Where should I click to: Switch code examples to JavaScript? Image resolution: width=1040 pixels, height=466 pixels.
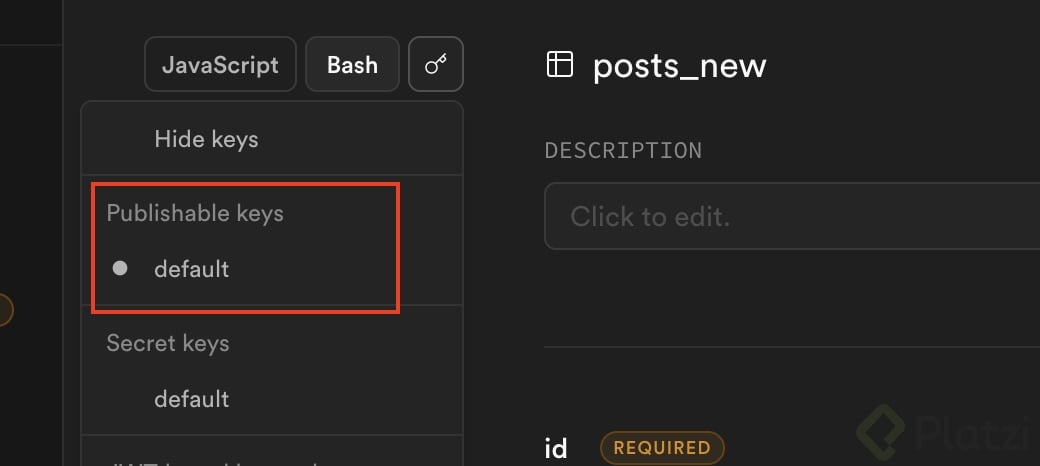pyautogui.click(x=220, y=65)
